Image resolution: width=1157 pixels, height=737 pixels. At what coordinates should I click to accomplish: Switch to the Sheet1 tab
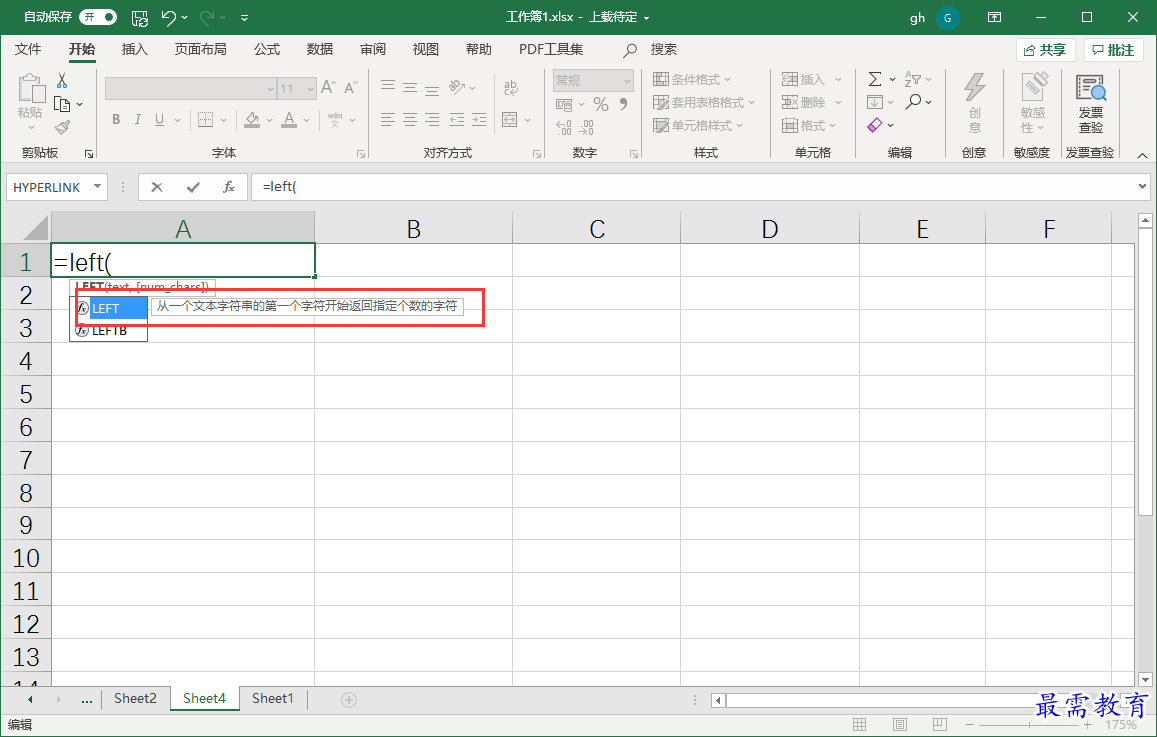click(272, 699)
